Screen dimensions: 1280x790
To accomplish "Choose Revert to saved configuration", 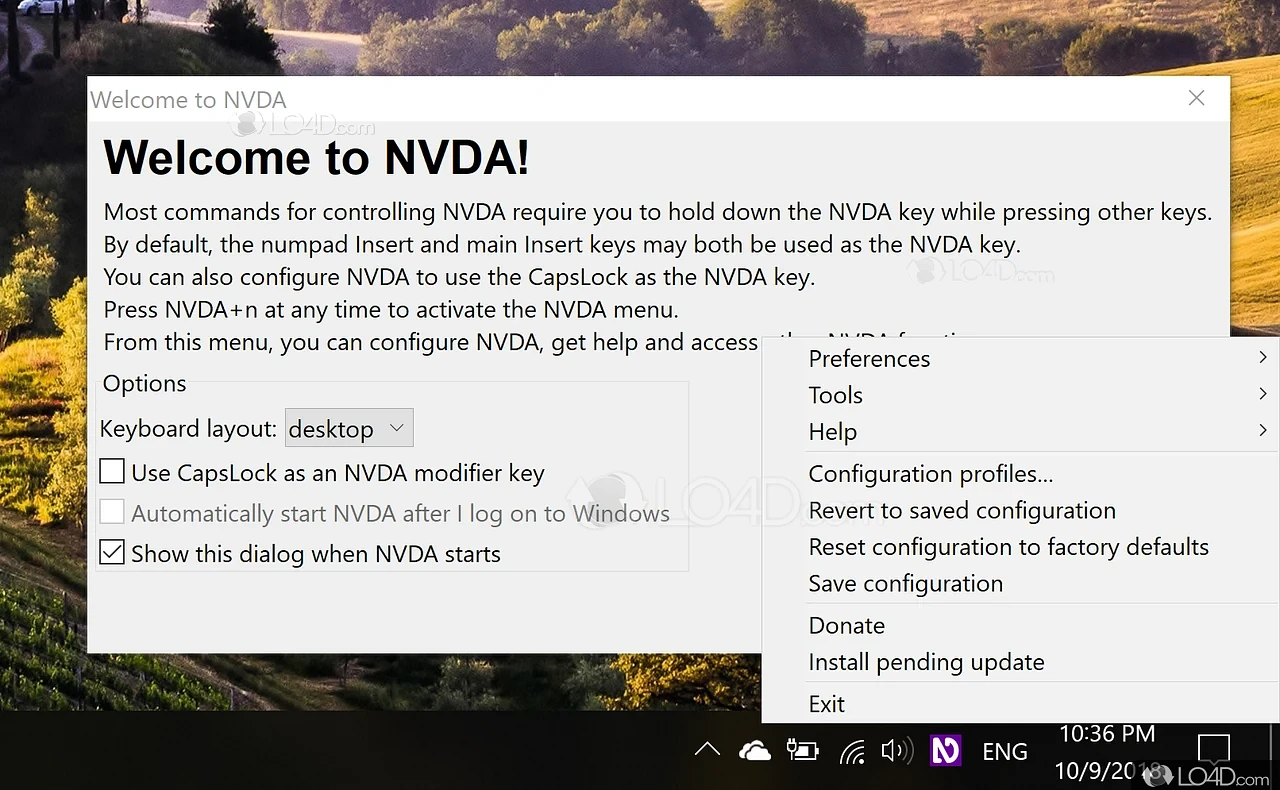I will pos(962,510).
